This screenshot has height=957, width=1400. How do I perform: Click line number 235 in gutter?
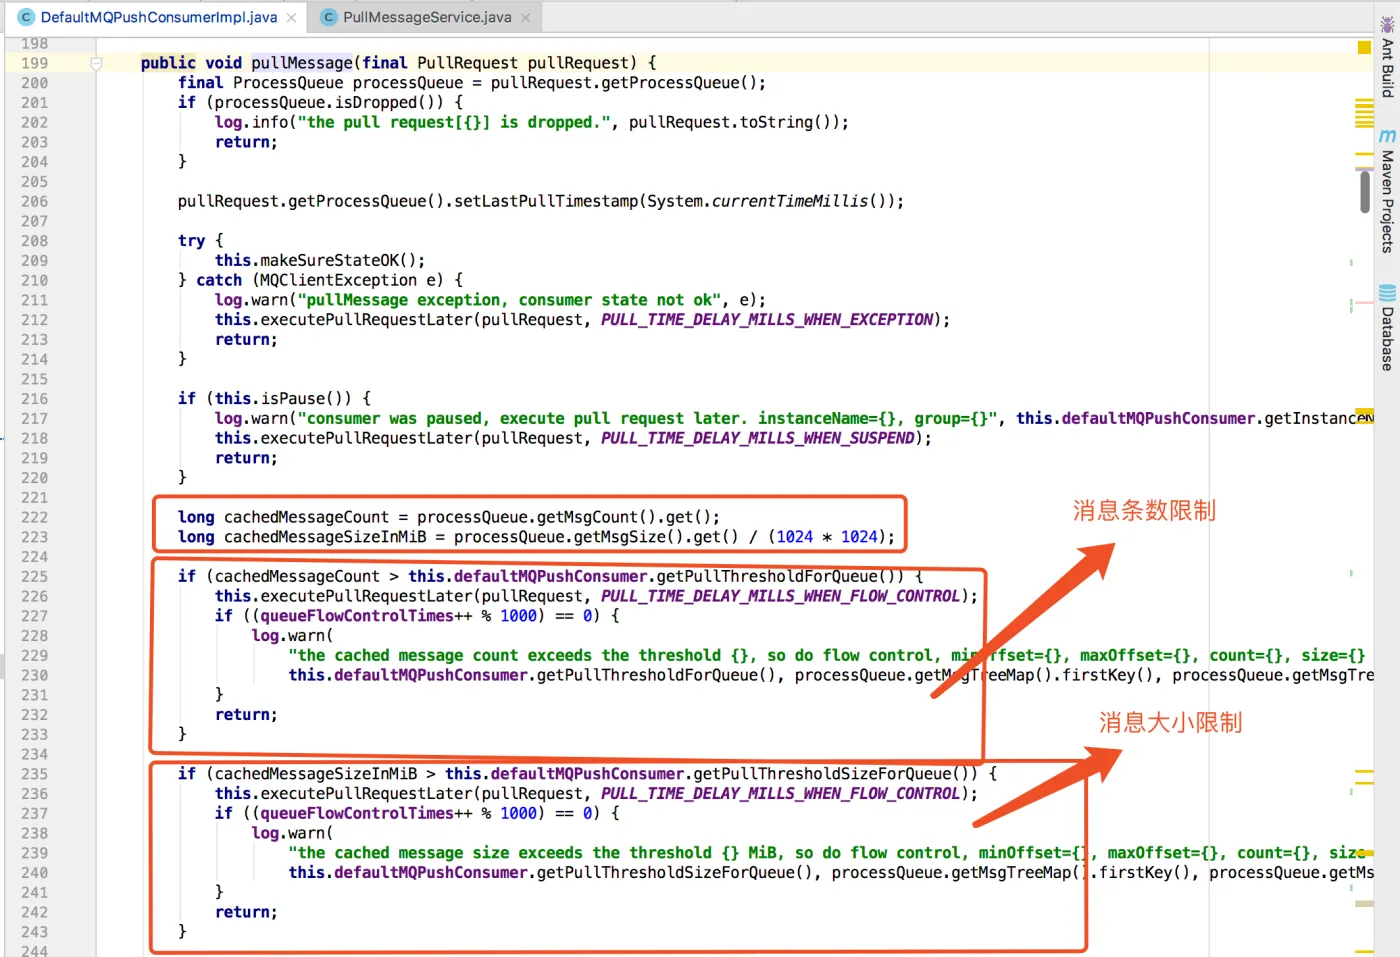(34, 774)
